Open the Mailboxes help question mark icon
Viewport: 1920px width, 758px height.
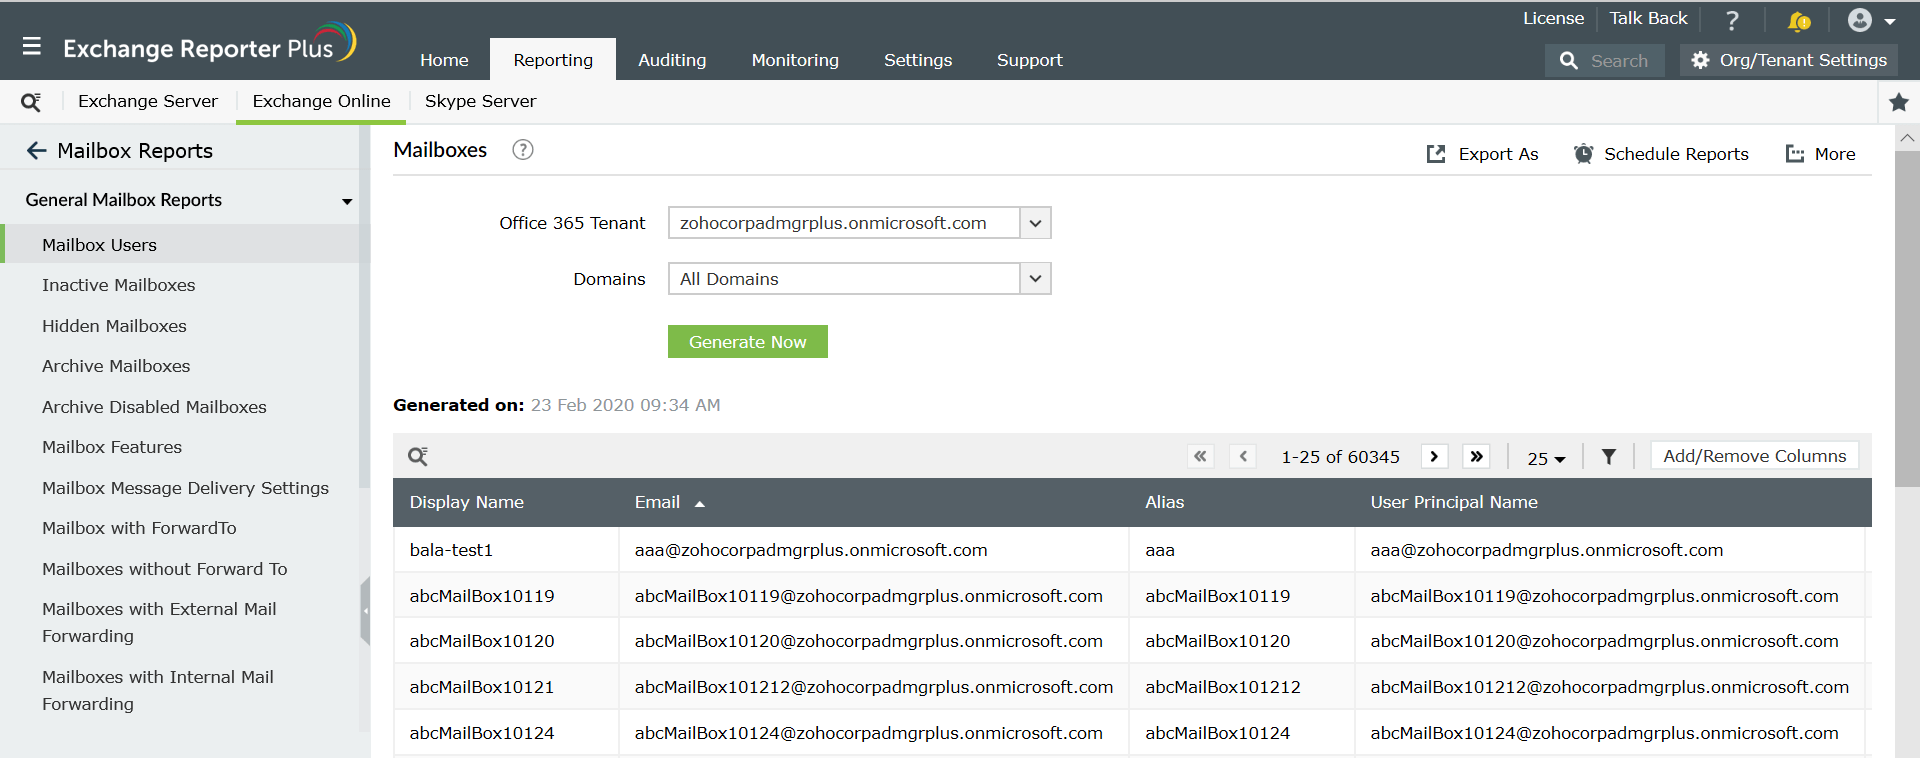click(522, 149)
